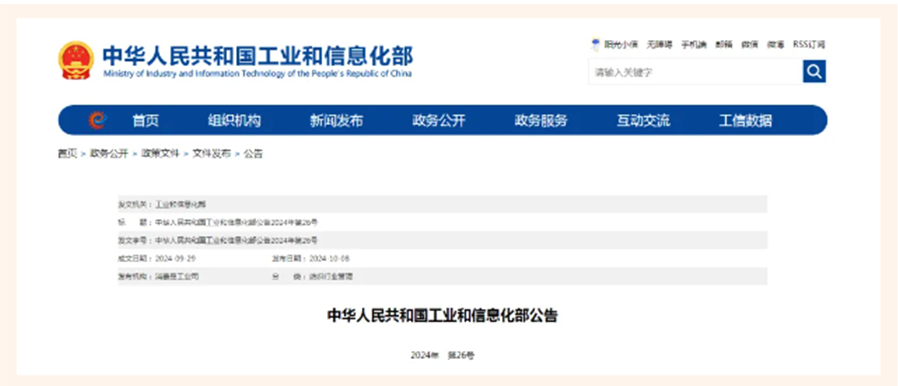
Task: Click the national emblem logo
Action: pos(76,60)
